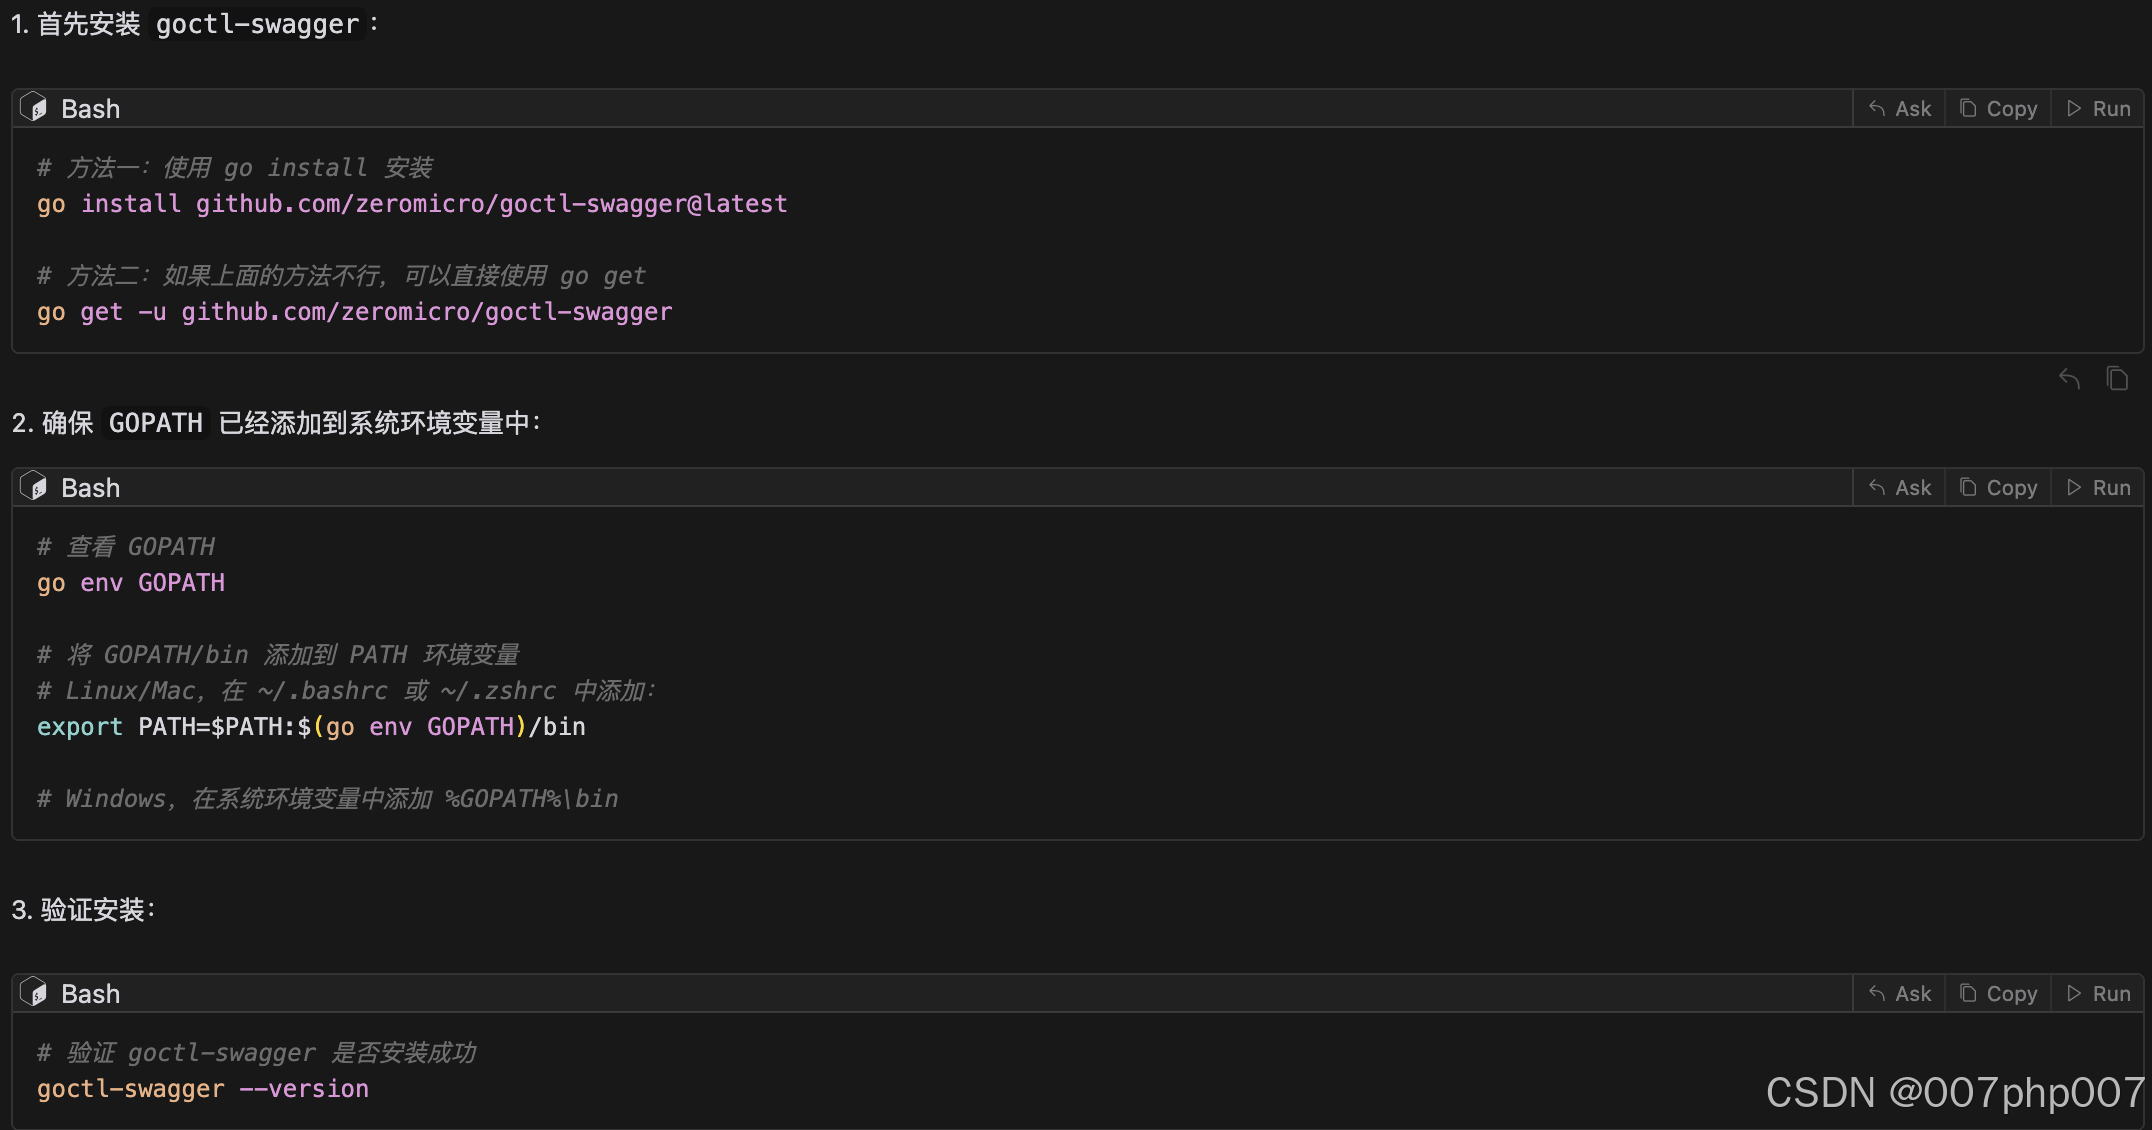Image resolution: width=2152 pixels, height=1130 pixels.
Task: Run the GOPATH Bash block
Action: pyautogui.click(x=2098, y=488)
